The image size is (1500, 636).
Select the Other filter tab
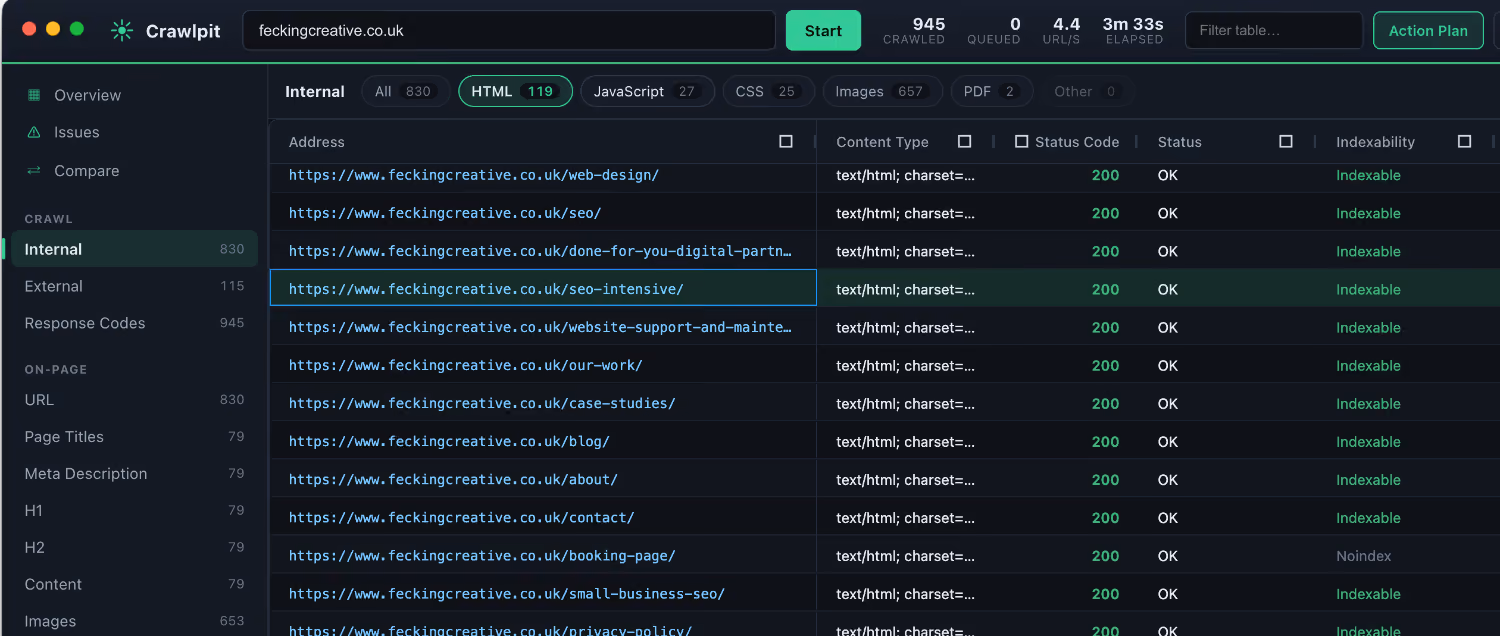1087,91
